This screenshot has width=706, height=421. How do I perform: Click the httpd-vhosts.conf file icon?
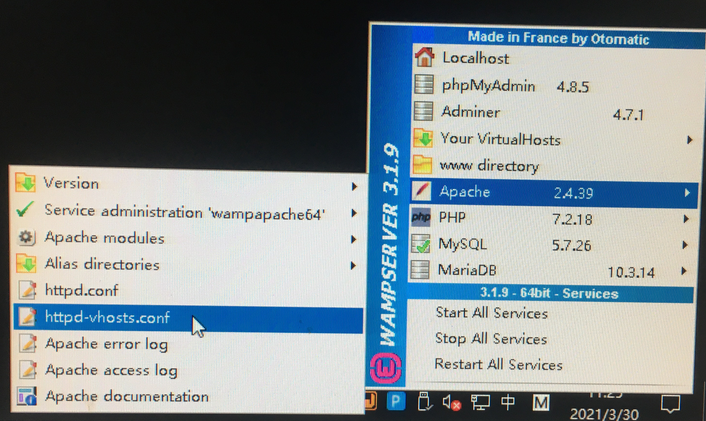coord(26,318)
